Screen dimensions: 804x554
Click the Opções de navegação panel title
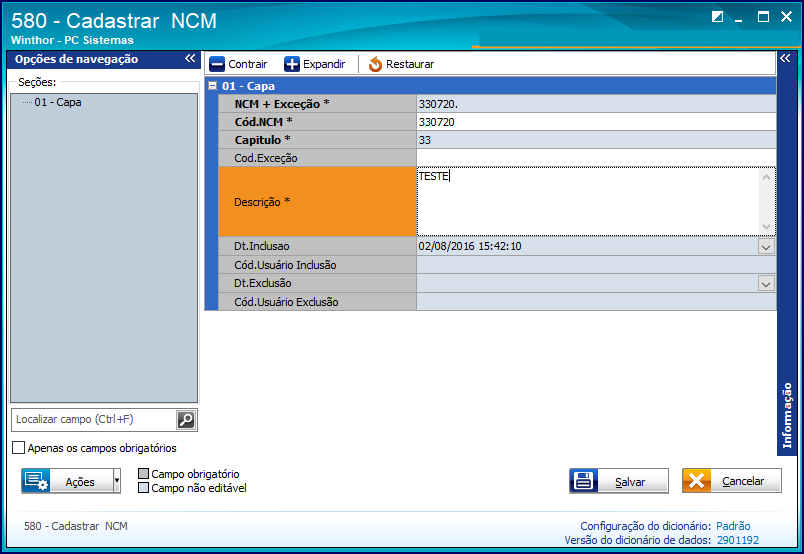click(x=76, y=59)
